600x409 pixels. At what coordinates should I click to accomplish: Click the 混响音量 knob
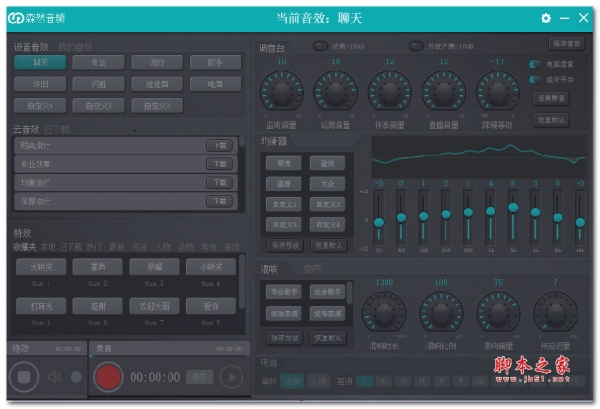[x=498, y=313]
